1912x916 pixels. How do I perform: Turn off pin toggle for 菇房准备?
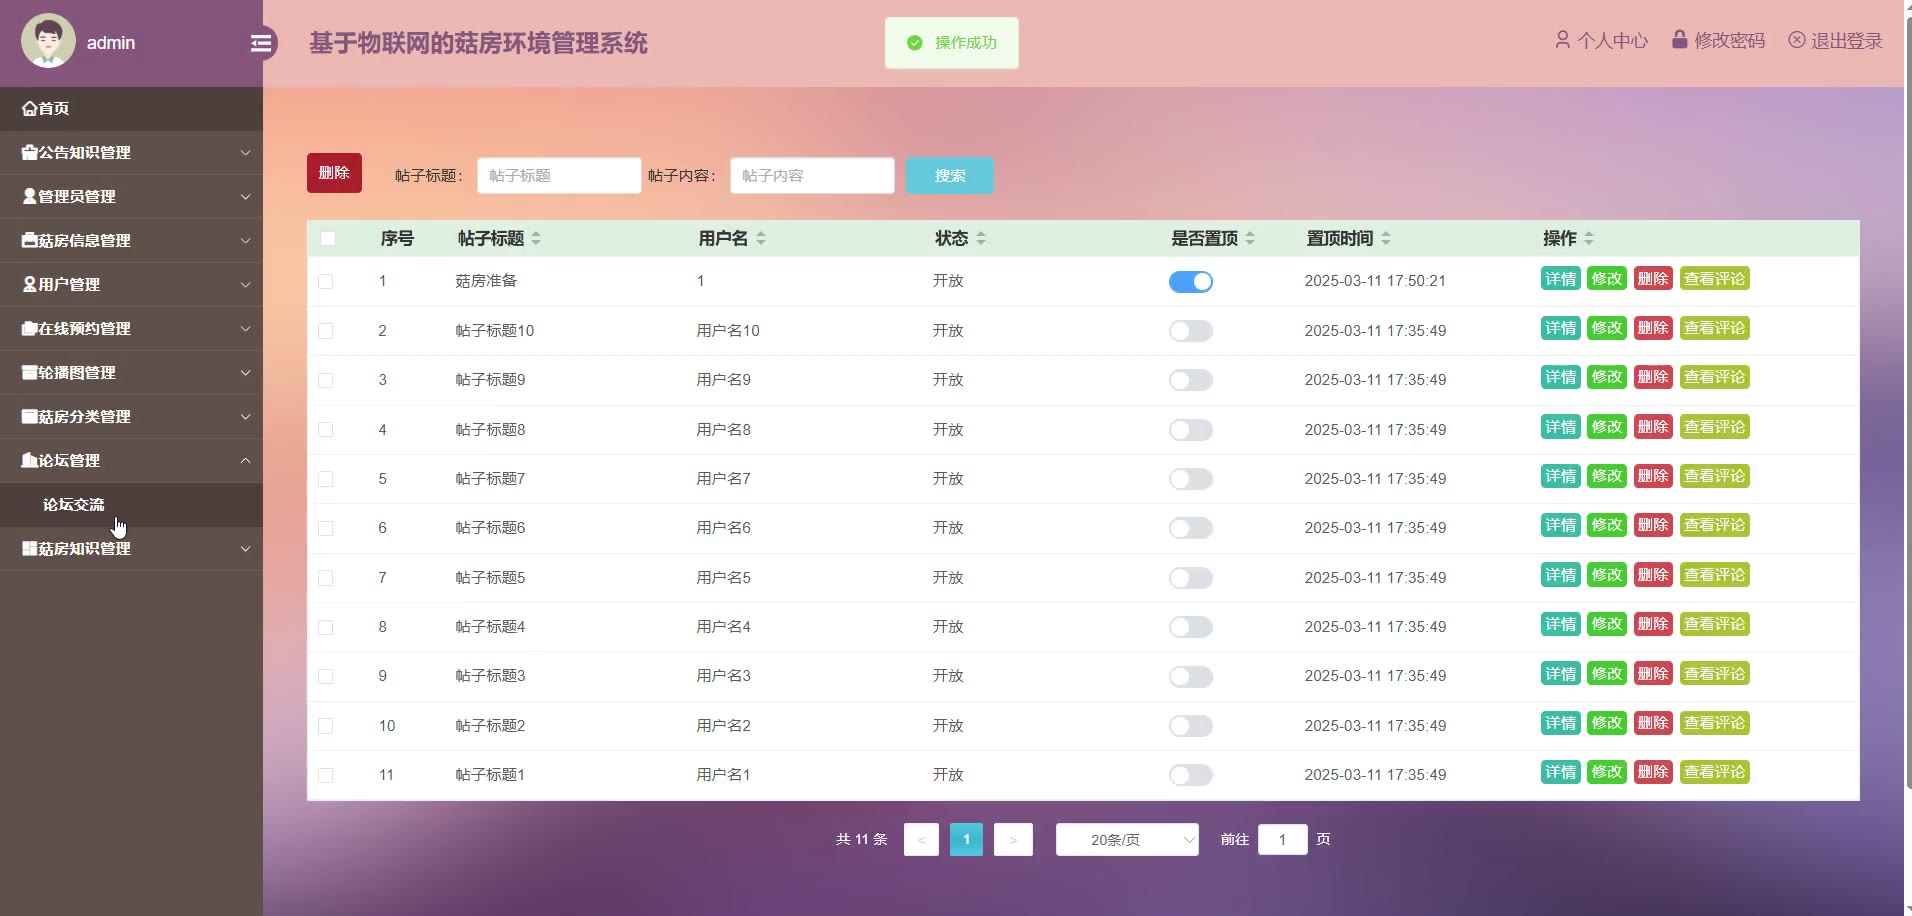[x=1190, y=282]
